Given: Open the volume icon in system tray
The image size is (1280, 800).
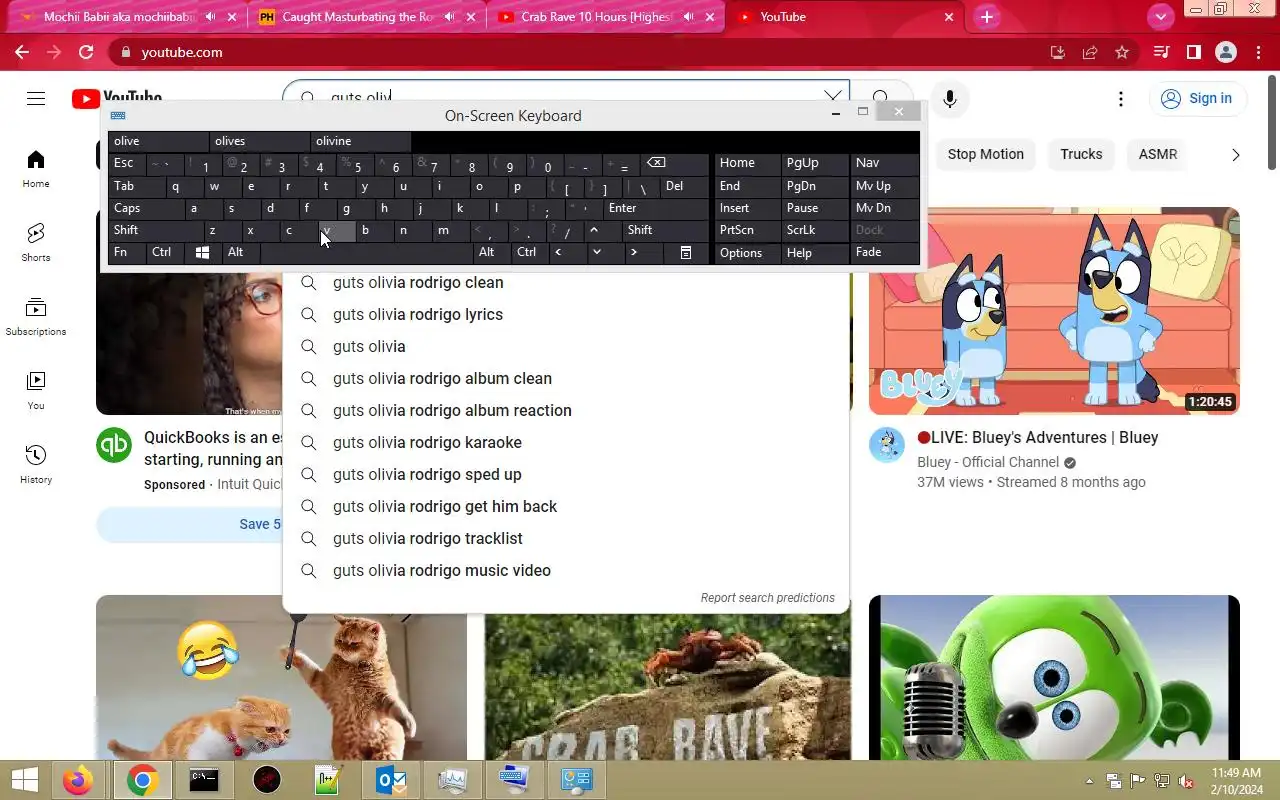Looking at the screenshot, I should click(1186, 781).
